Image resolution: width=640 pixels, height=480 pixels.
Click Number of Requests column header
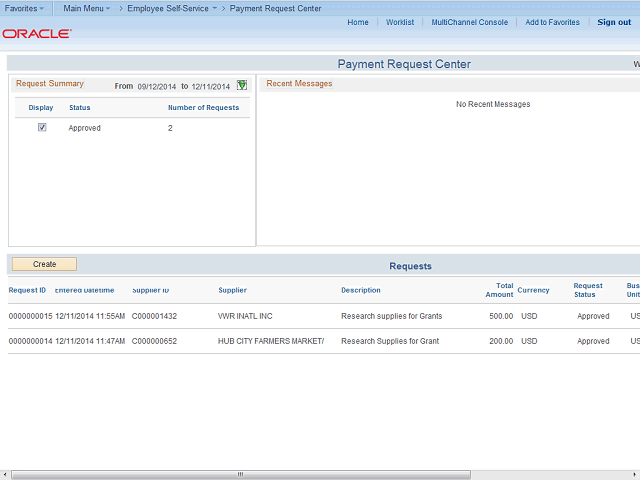[203, 108]
